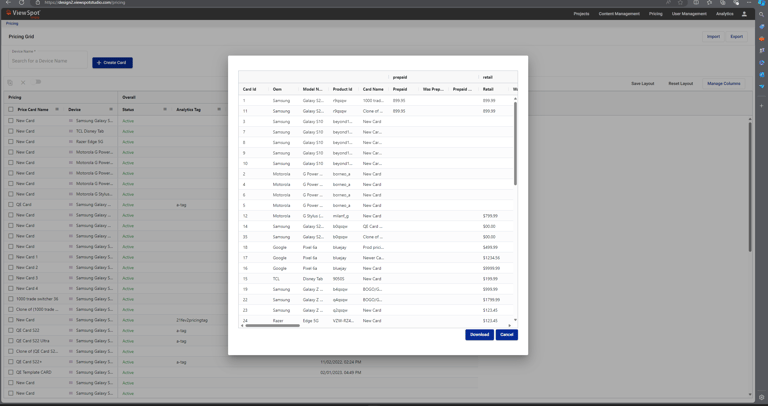Click the X delete icon above the grid

pyautogui.click(x=23, y=83)
